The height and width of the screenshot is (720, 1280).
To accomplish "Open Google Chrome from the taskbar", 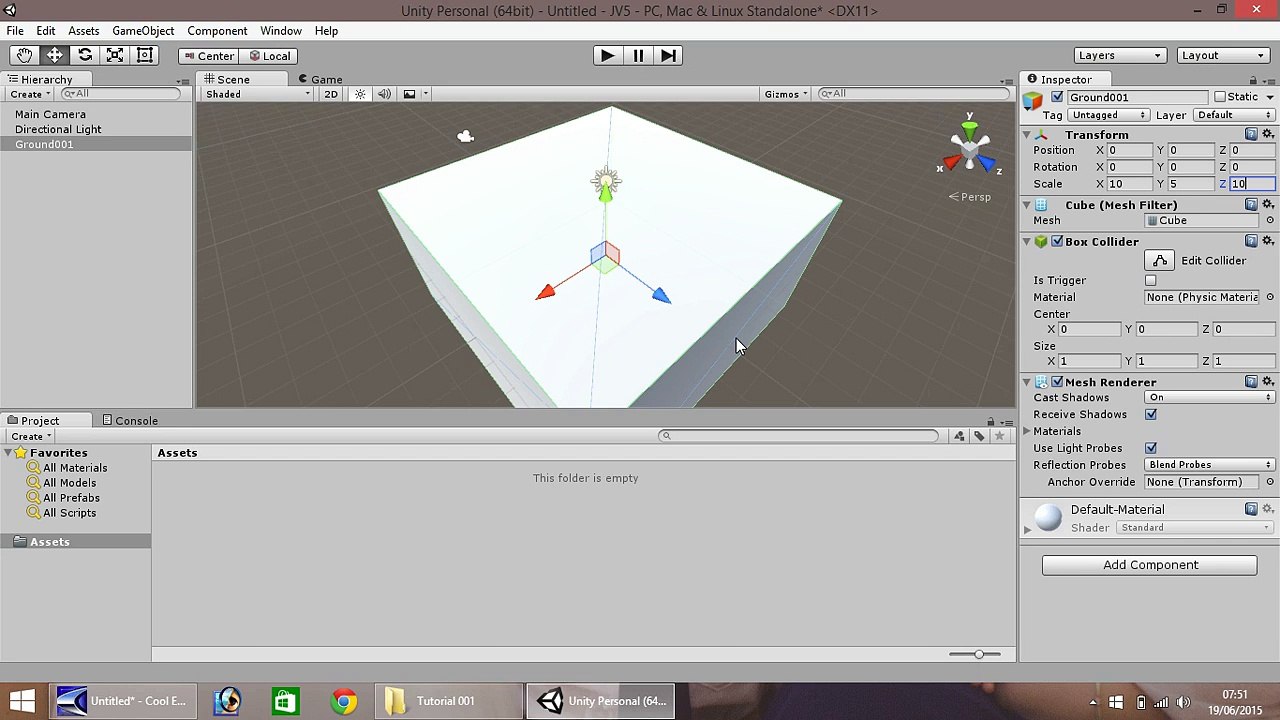I will [x=343, y=701].
